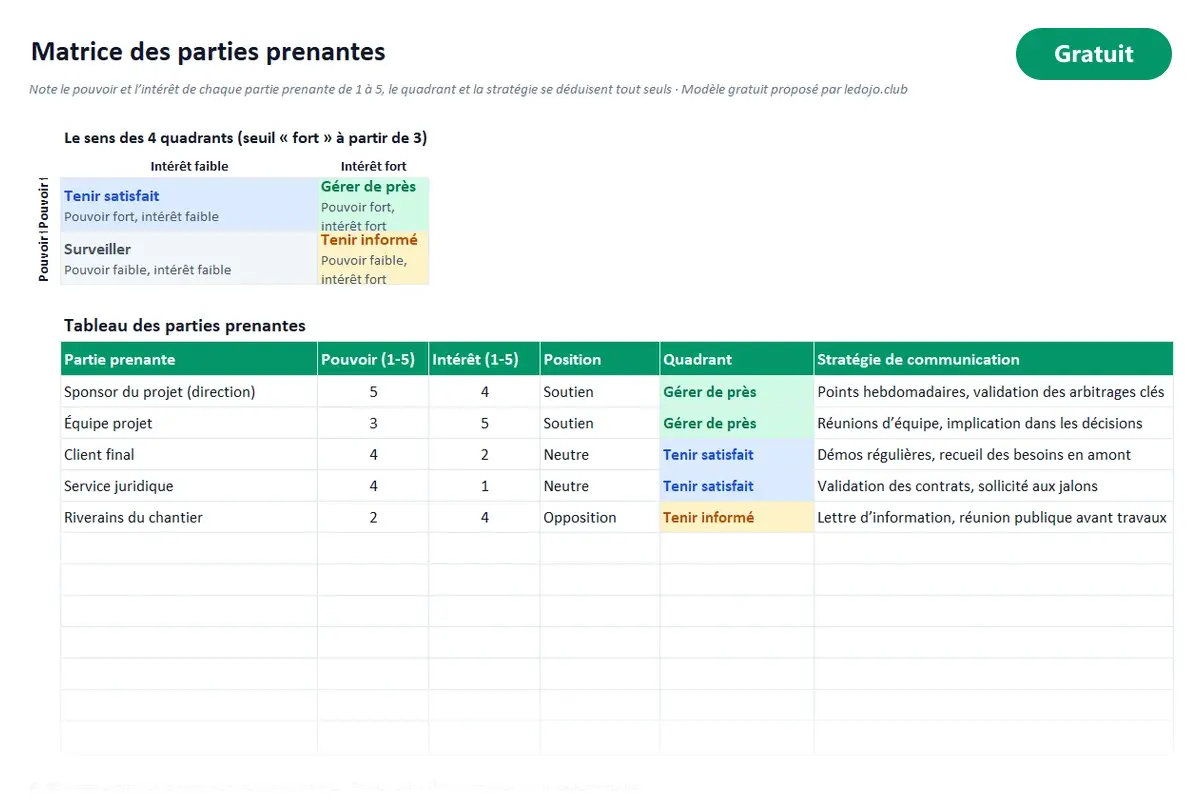The width and height of the screenshot is (1200, 800).
Task: Select the 'Équipe projet' cell
Action: tap(189, 423)
